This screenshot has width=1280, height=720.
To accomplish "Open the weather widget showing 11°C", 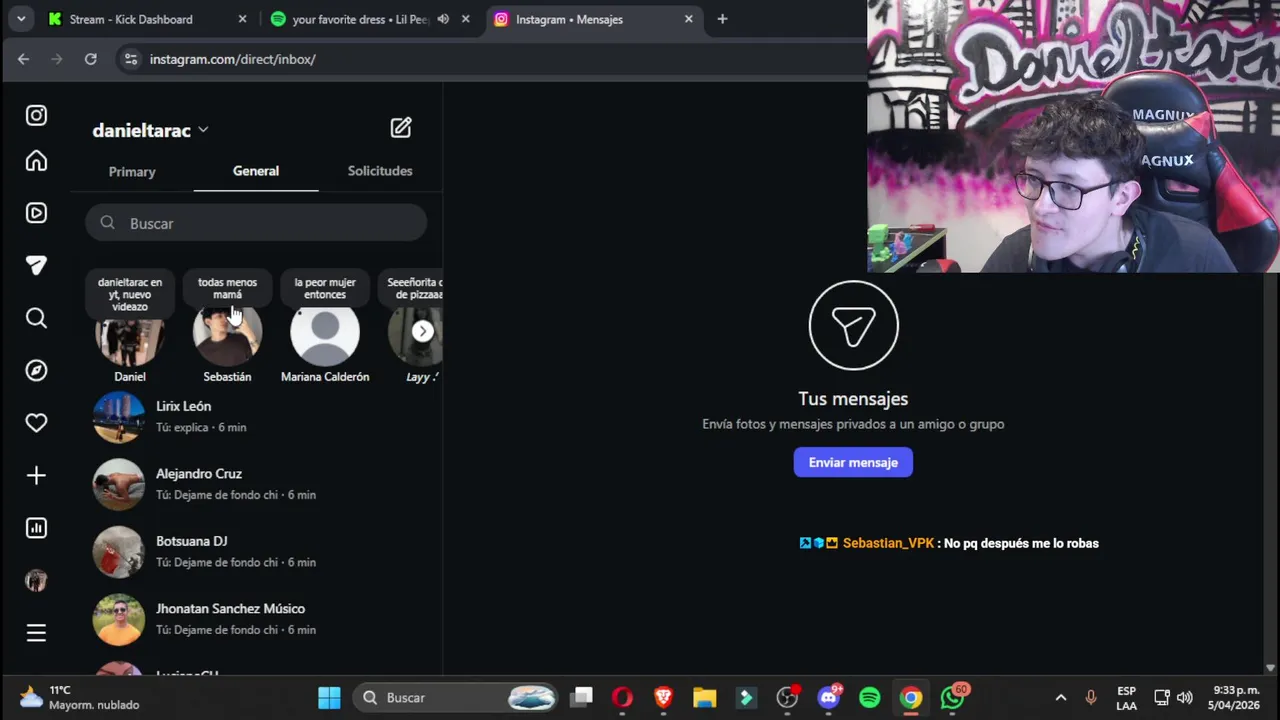I will pyautogui.click(x=80, y=697).
